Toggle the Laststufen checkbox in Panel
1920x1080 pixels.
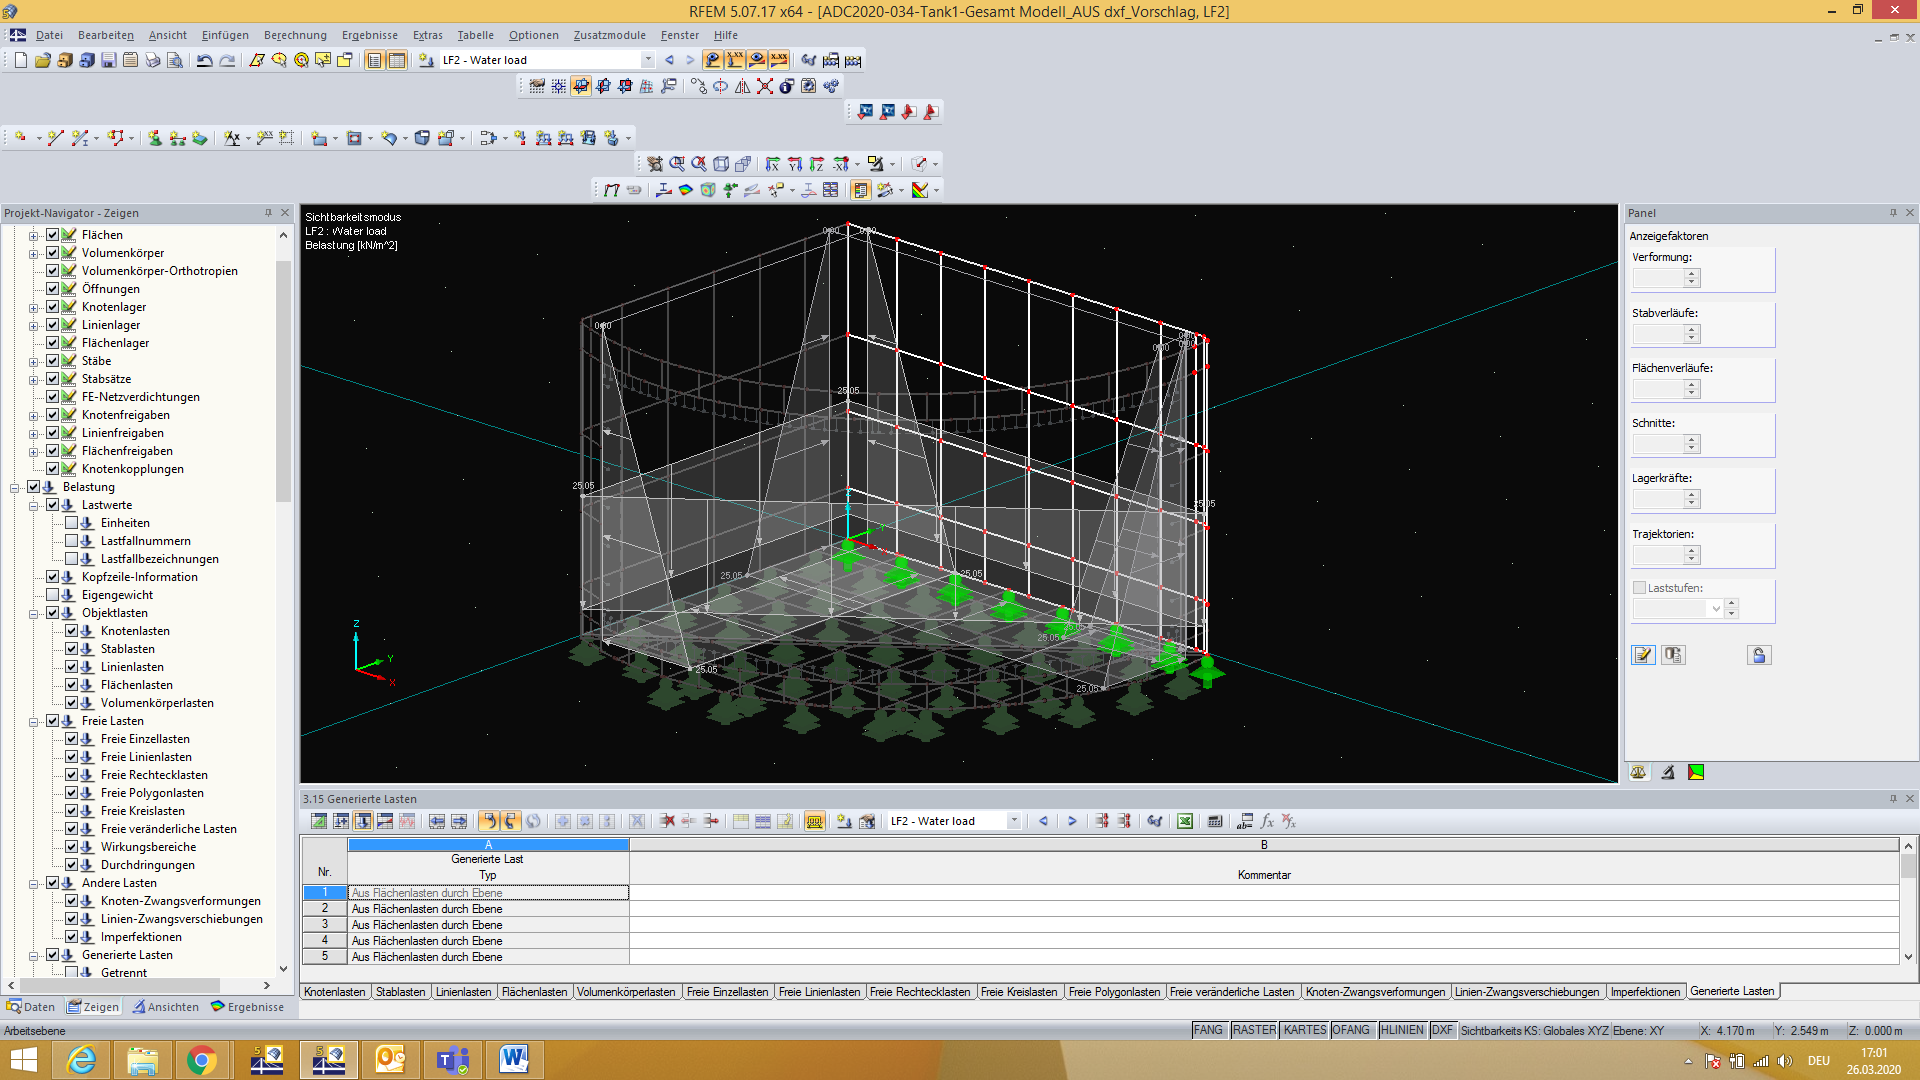pos(1639,588)
